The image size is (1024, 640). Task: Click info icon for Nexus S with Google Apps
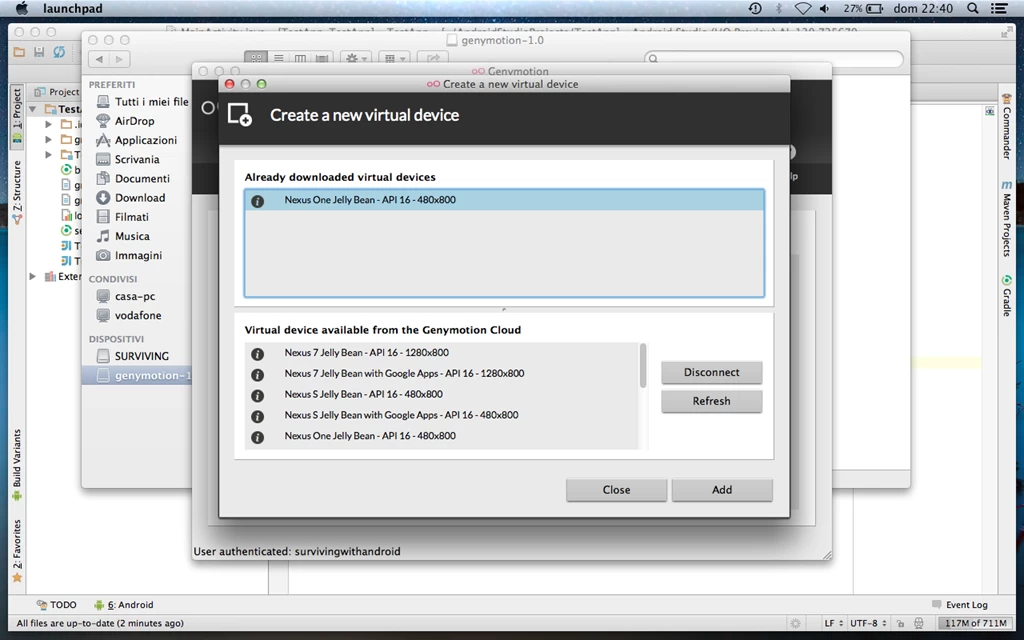tap(257, 417)
